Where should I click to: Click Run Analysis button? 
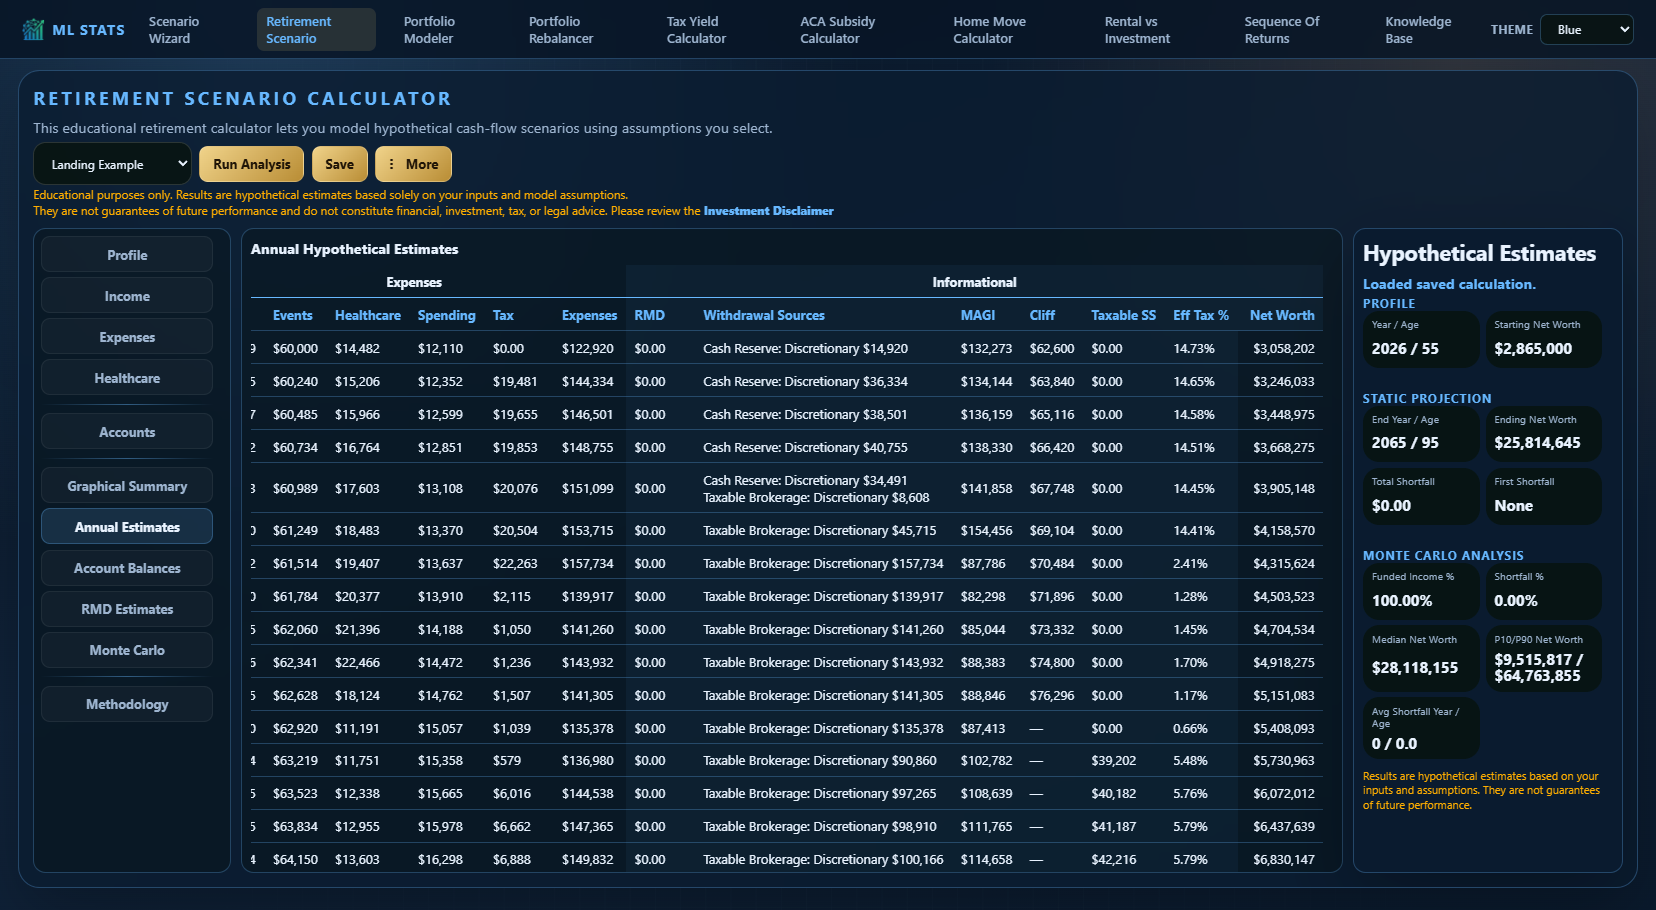pos(251,164)
